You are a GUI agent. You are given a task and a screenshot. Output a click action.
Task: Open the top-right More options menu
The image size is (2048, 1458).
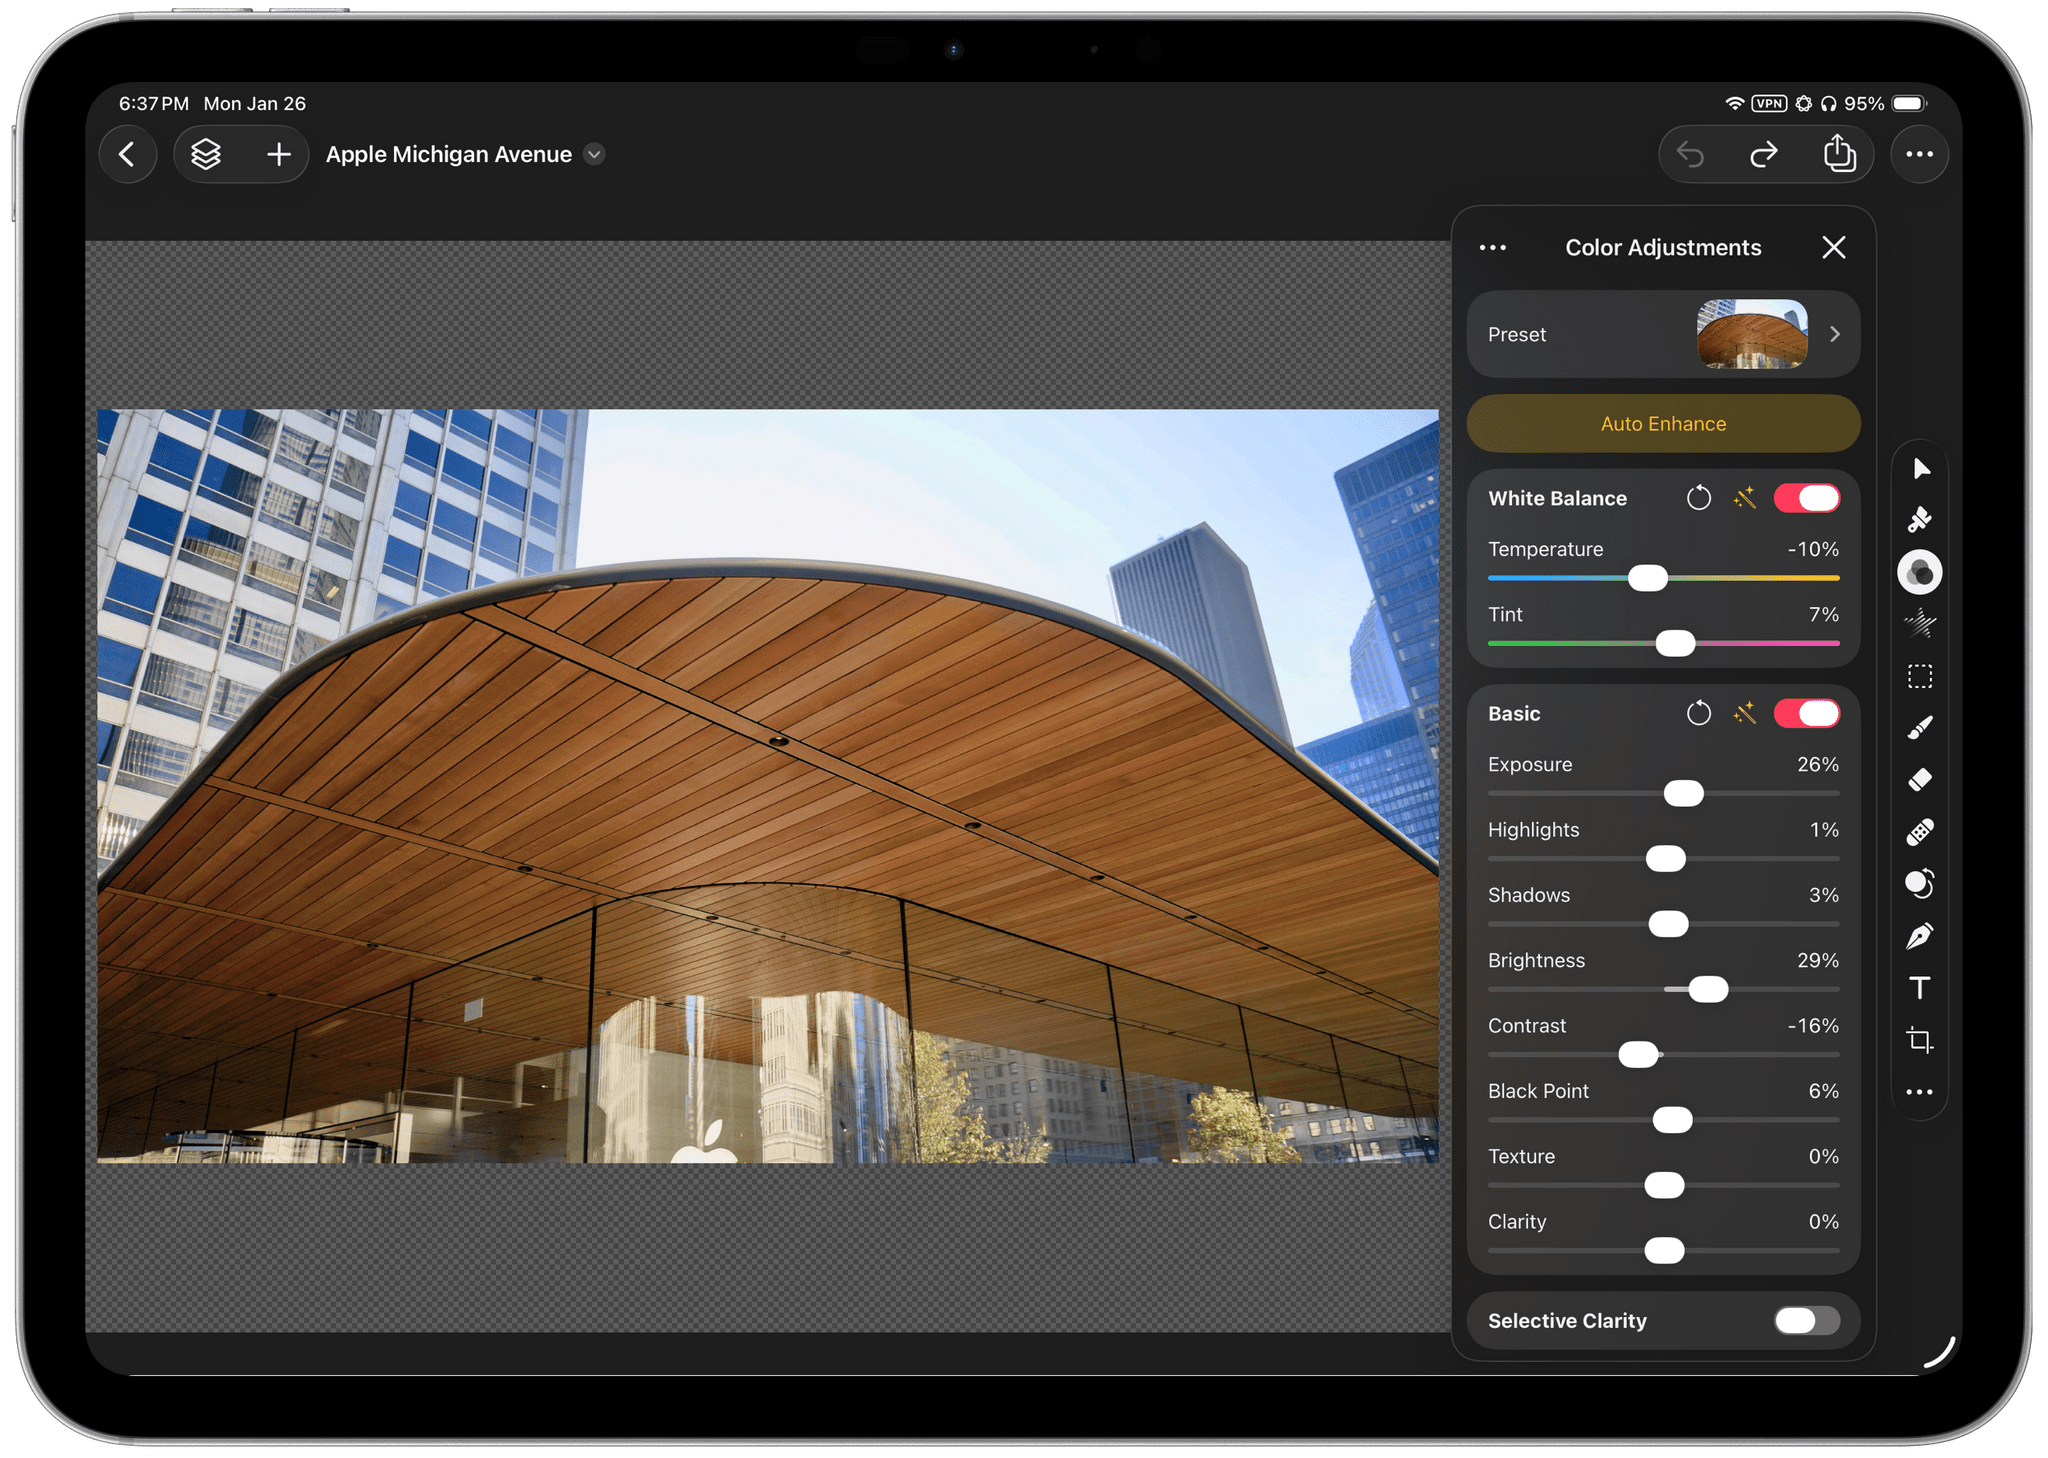click(1918, 154)
